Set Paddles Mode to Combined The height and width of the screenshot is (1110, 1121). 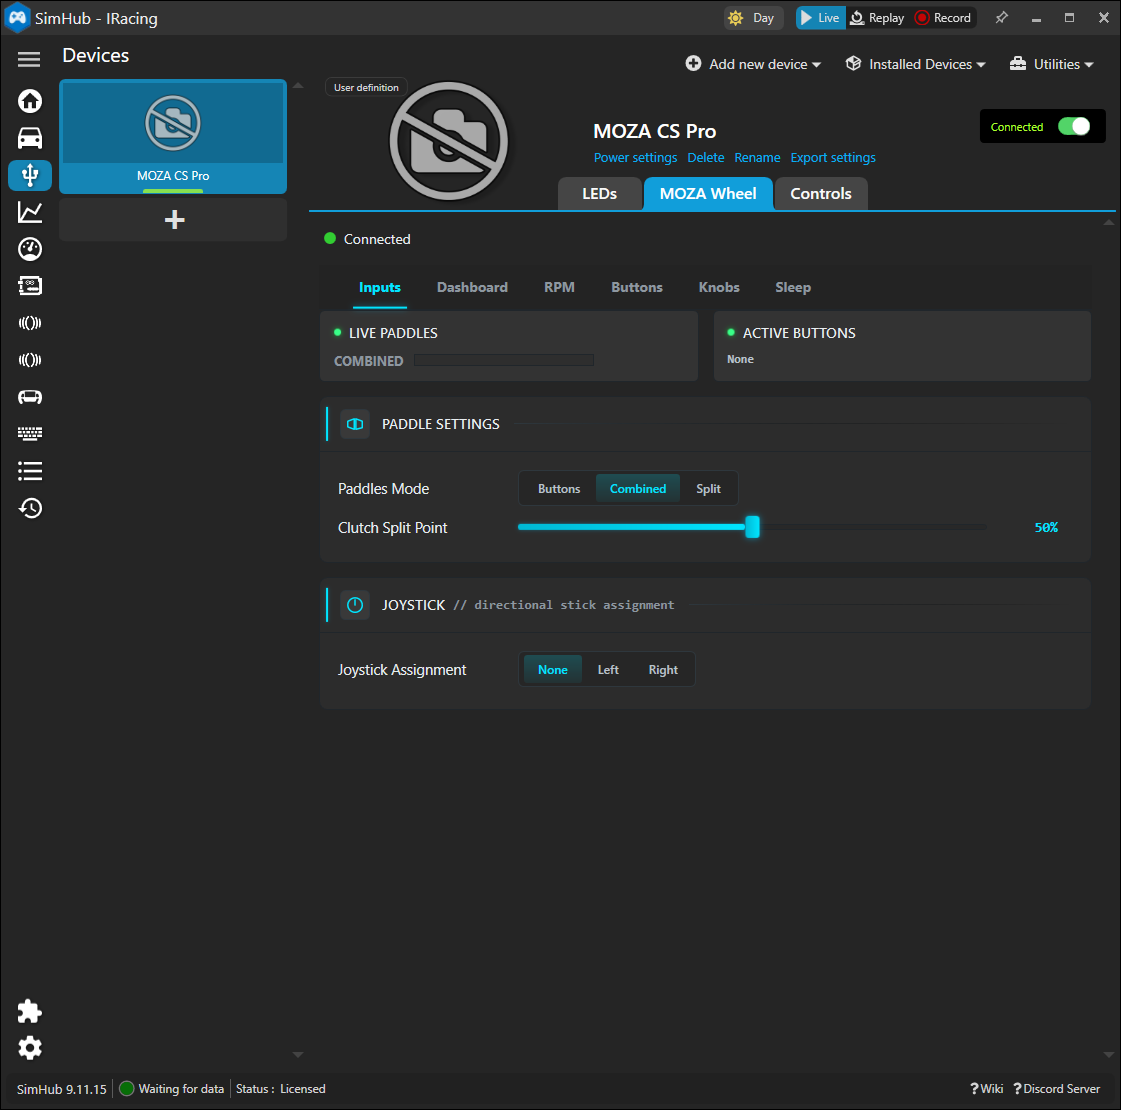(x=638, y=489)
